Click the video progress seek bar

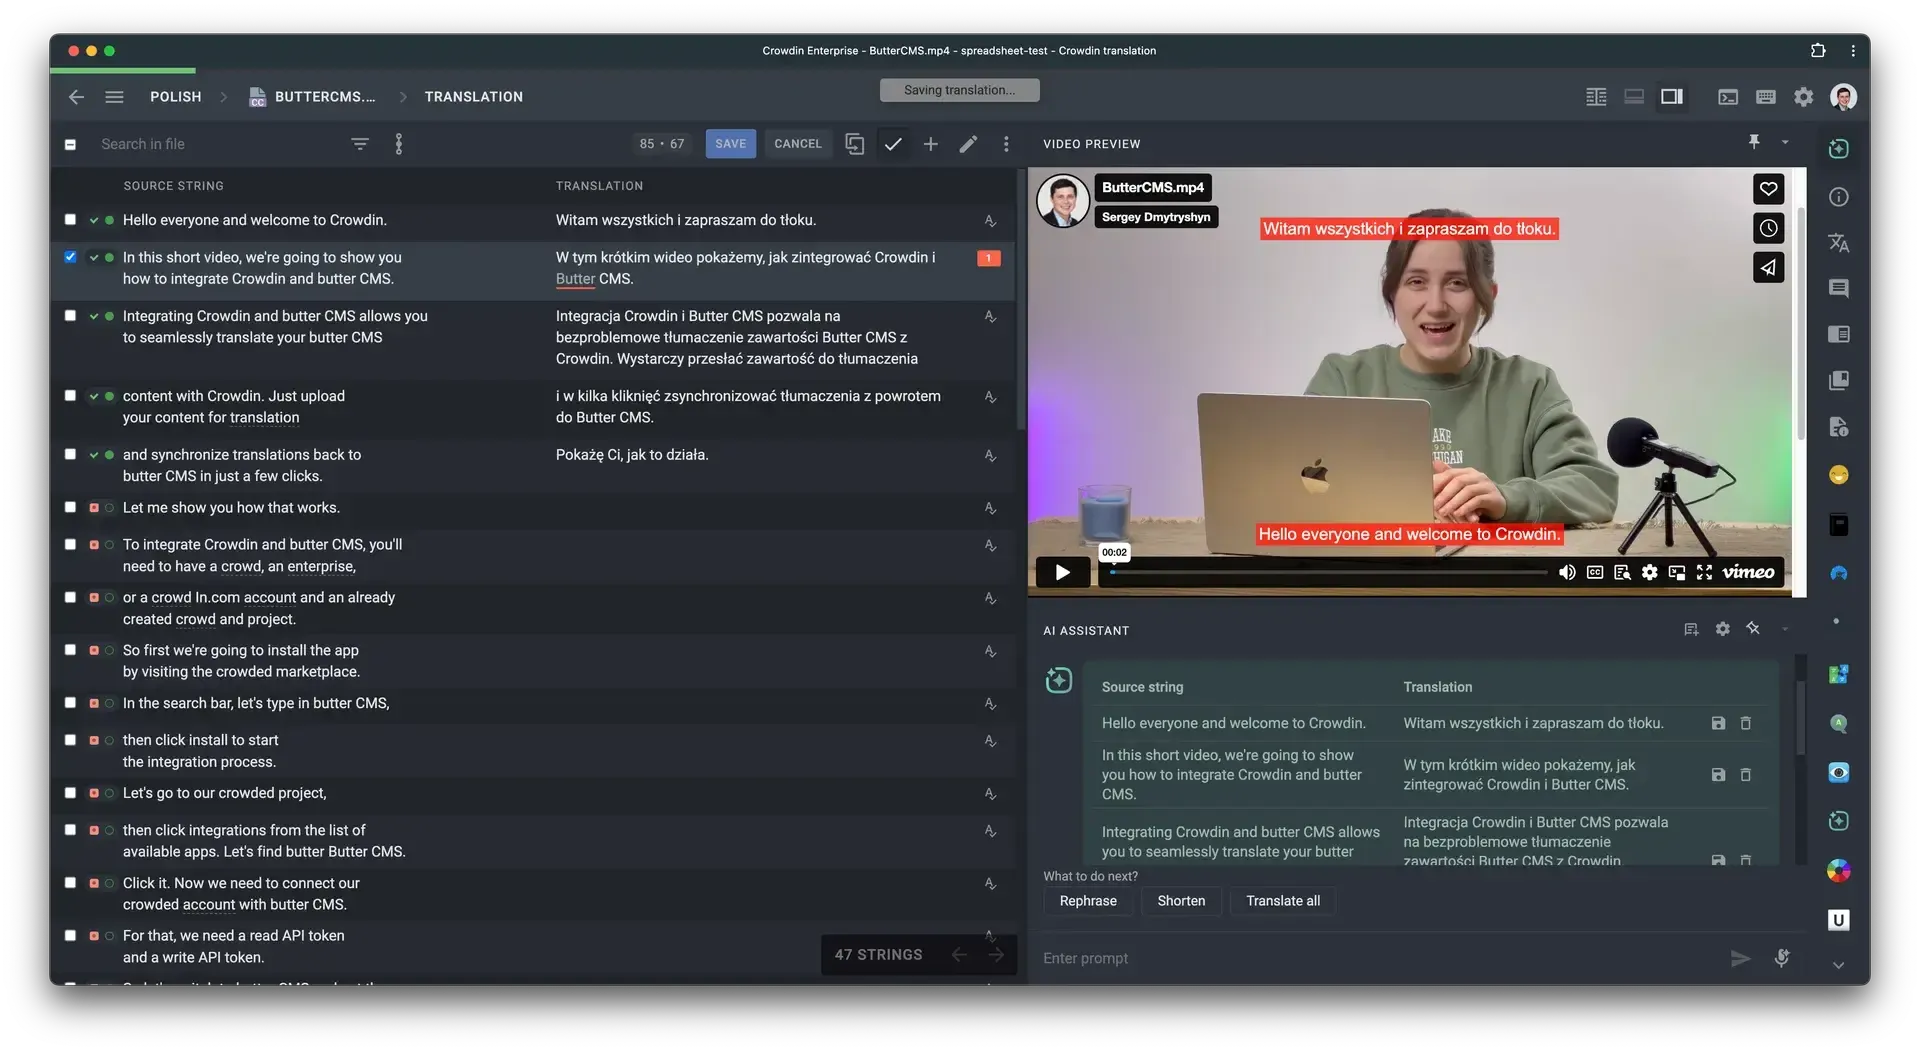coord(1330,571)
